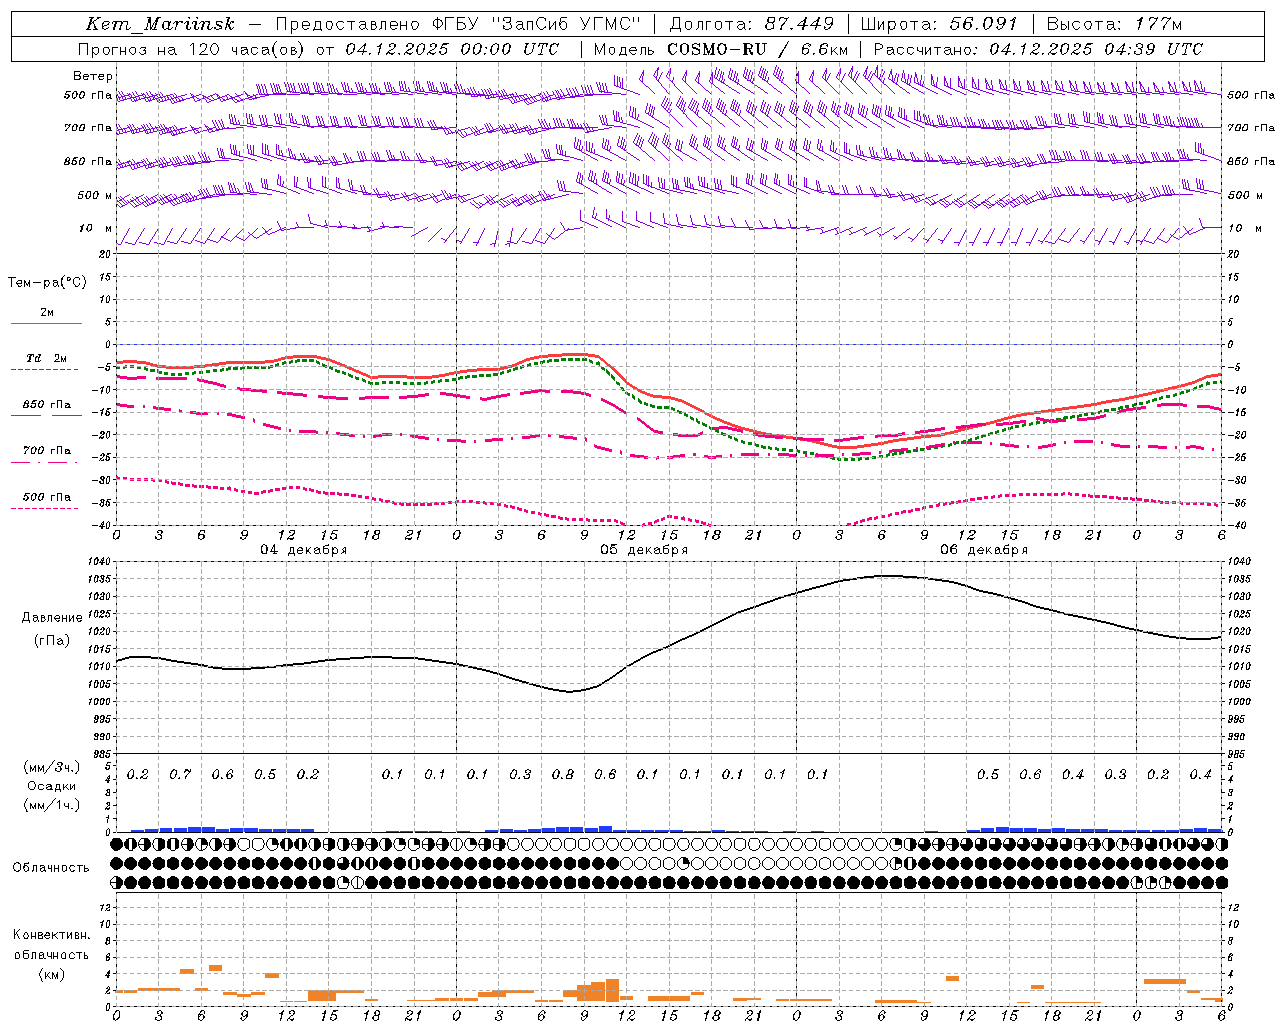Image resolution: width=1280 pixels, height=1024 pixels.
Task: Click the 'Ветер' wind panel label
Action: pos(93,76)
